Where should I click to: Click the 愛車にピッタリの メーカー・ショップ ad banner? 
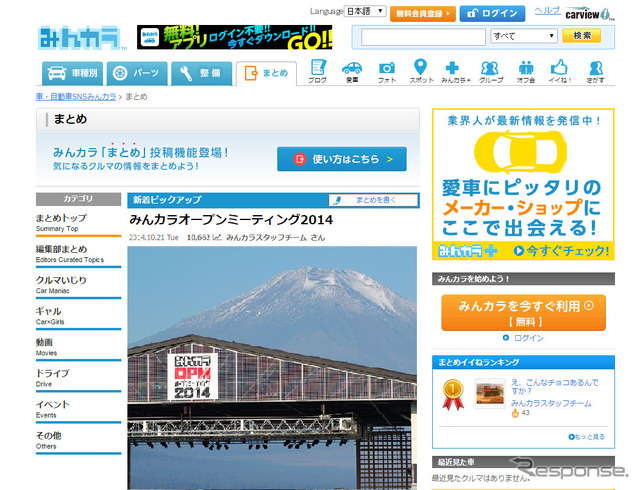[x=523, y=184]
